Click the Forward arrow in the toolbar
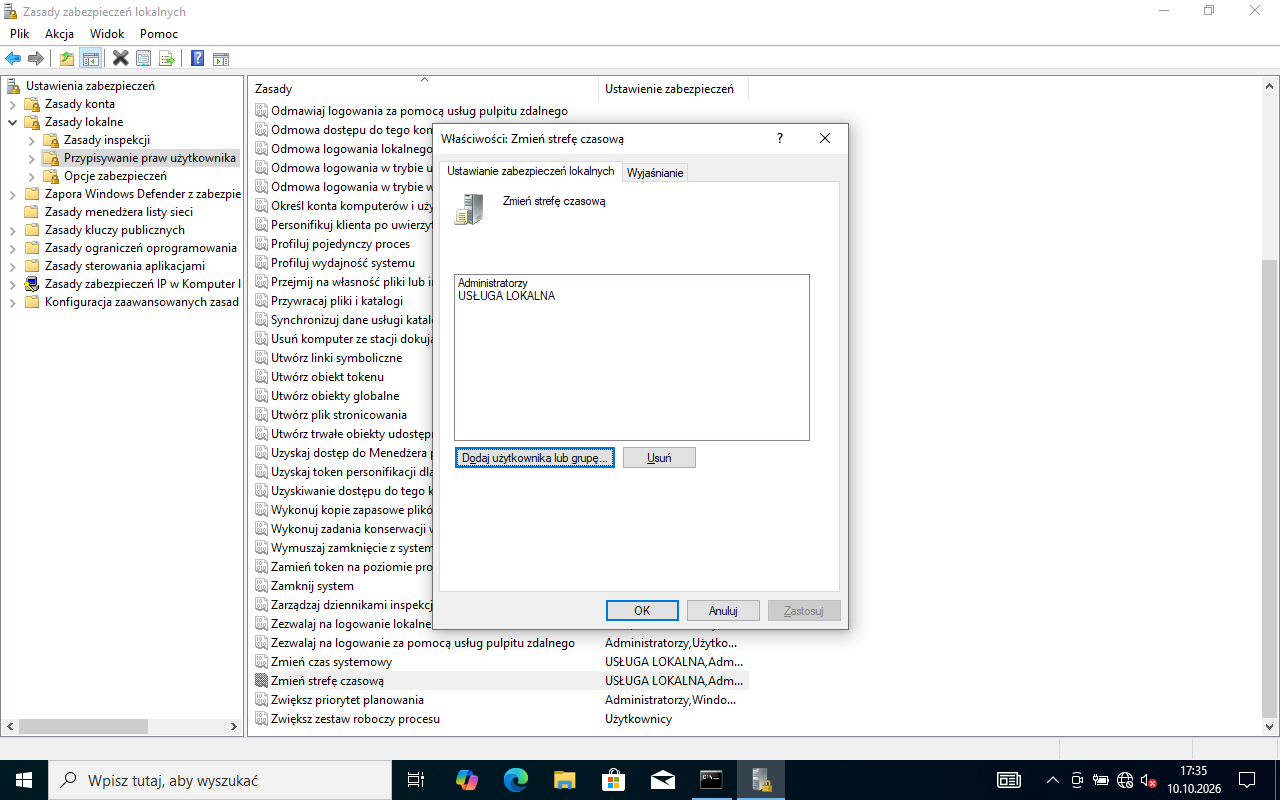Viewport: 1280px width, 800px height. 36,59
